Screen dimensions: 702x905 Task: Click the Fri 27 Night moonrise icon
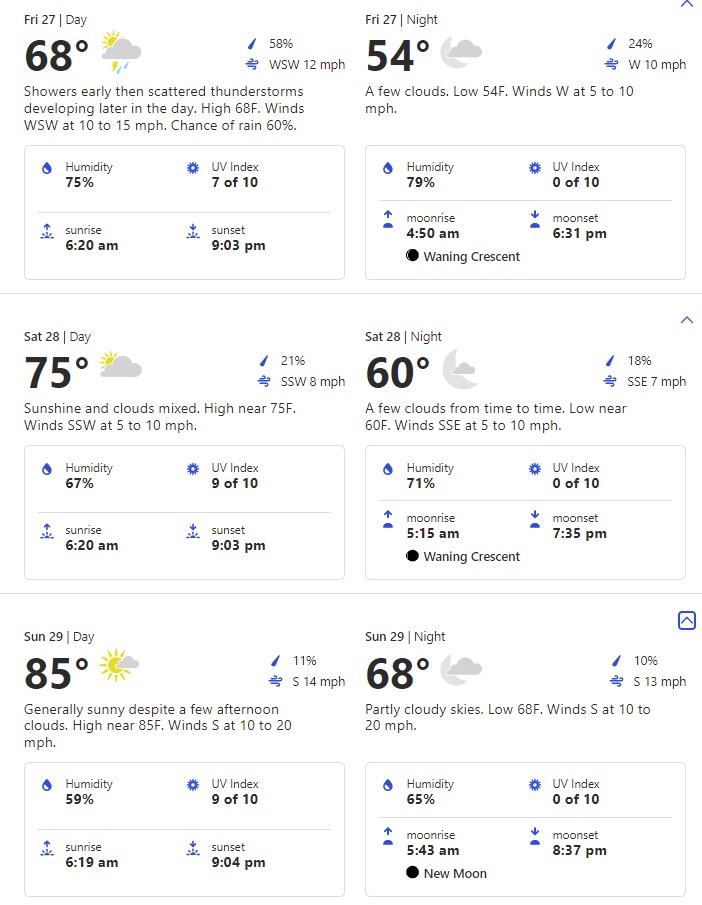388,219
